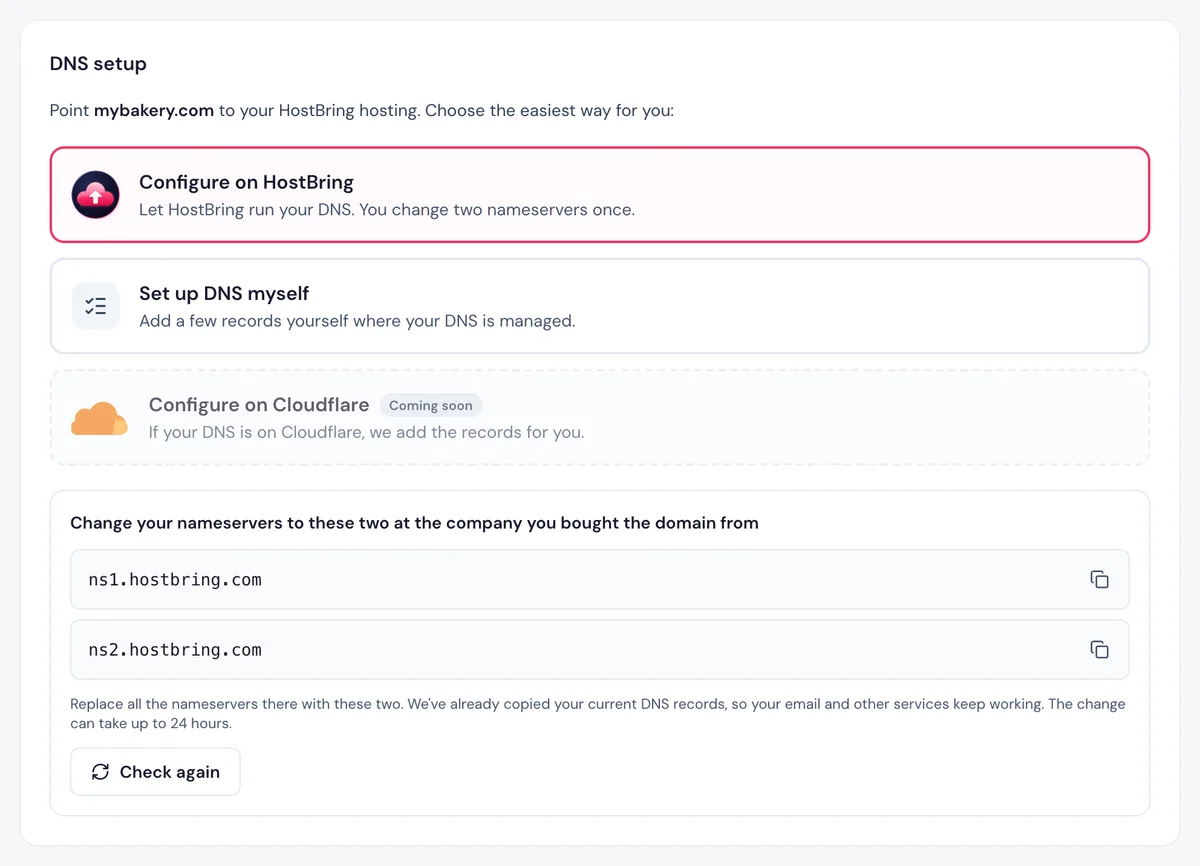Screen dimensions: 1200x866
Task: Click the ns2.hostbring.com field
Action: tap(600, 650)
